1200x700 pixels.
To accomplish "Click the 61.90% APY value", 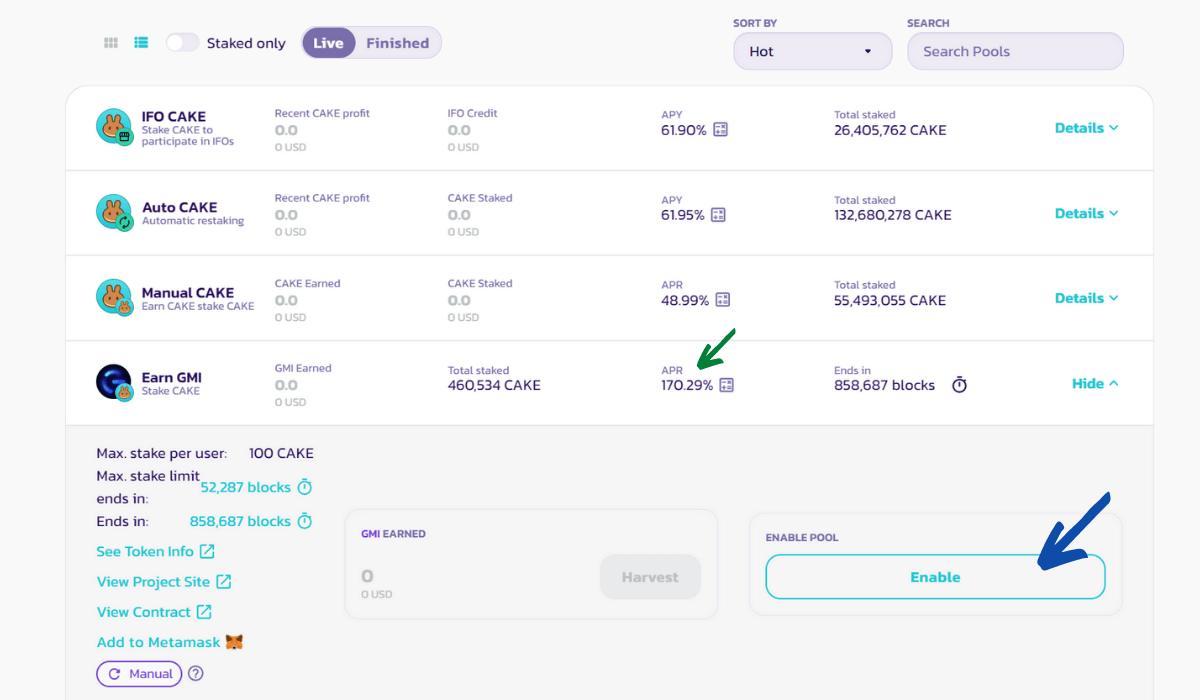I will pos(684,130).
